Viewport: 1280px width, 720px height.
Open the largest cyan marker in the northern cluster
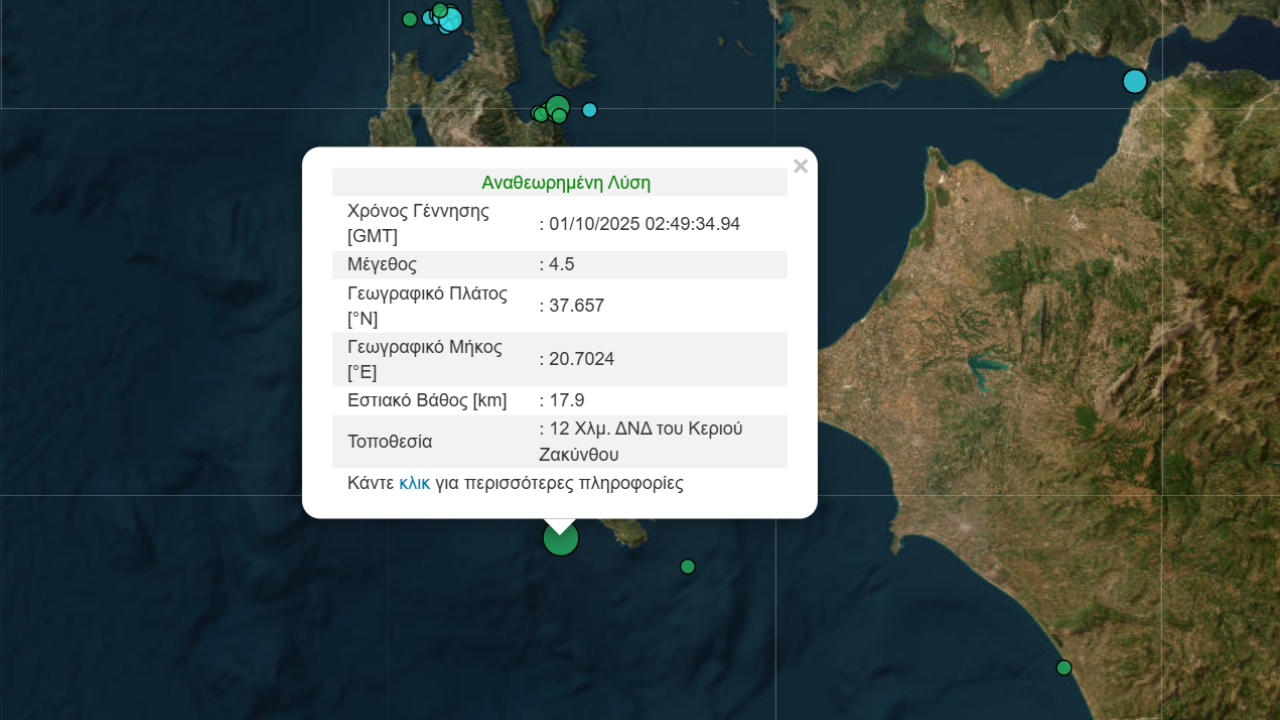click(451, 19)
